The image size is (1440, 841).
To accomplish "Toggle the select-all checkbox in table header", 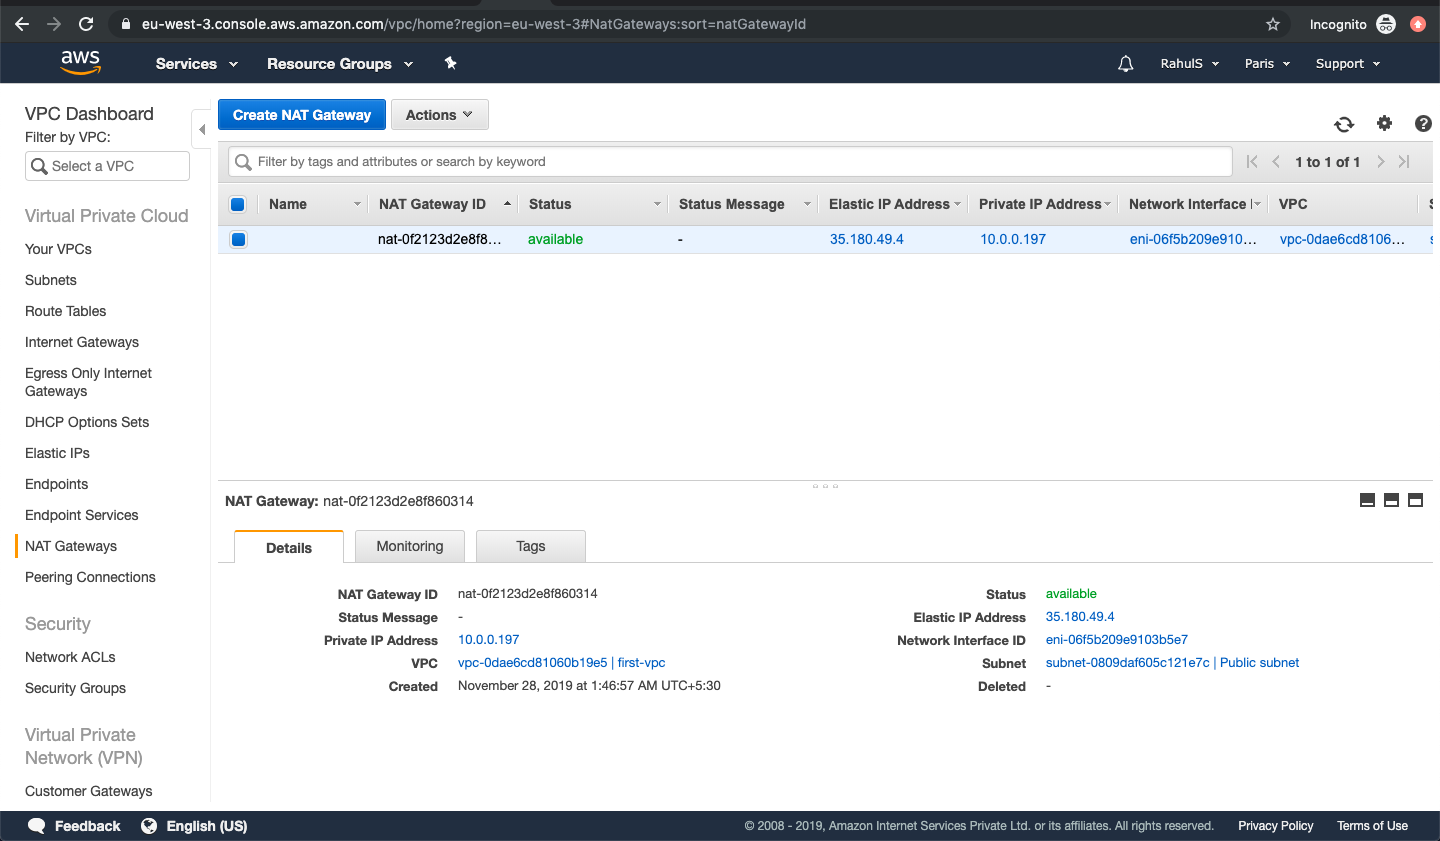I will (238, 204).
